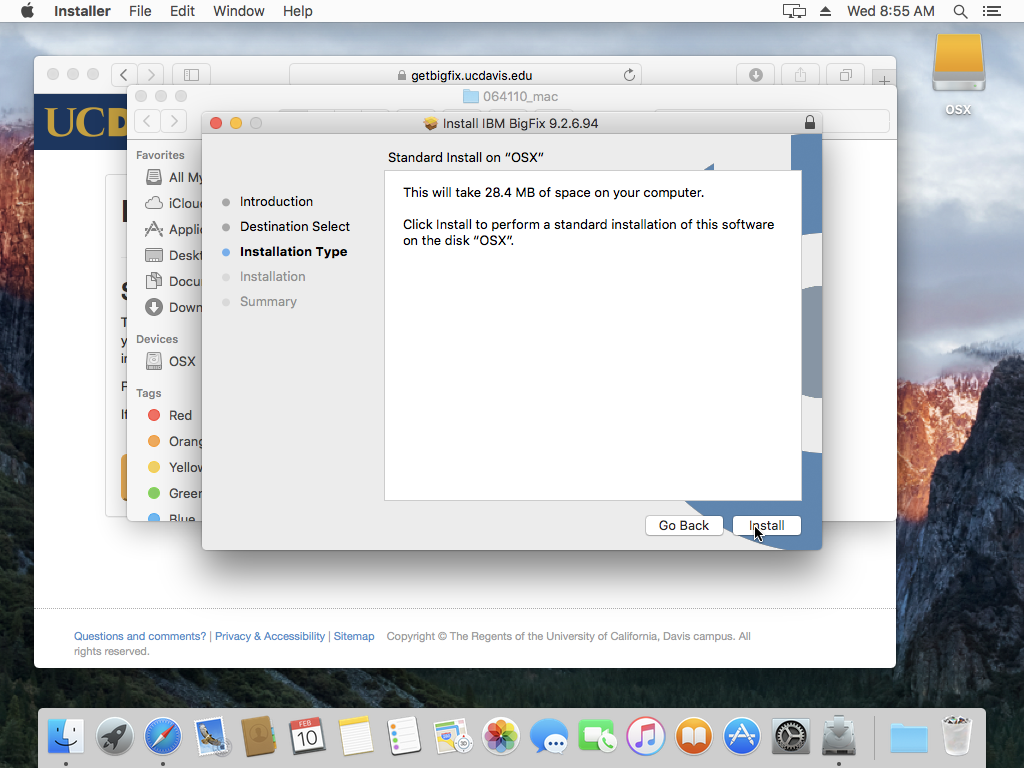
Task: Click the lock icon in the installer title bar
Action: pos(810,123)
